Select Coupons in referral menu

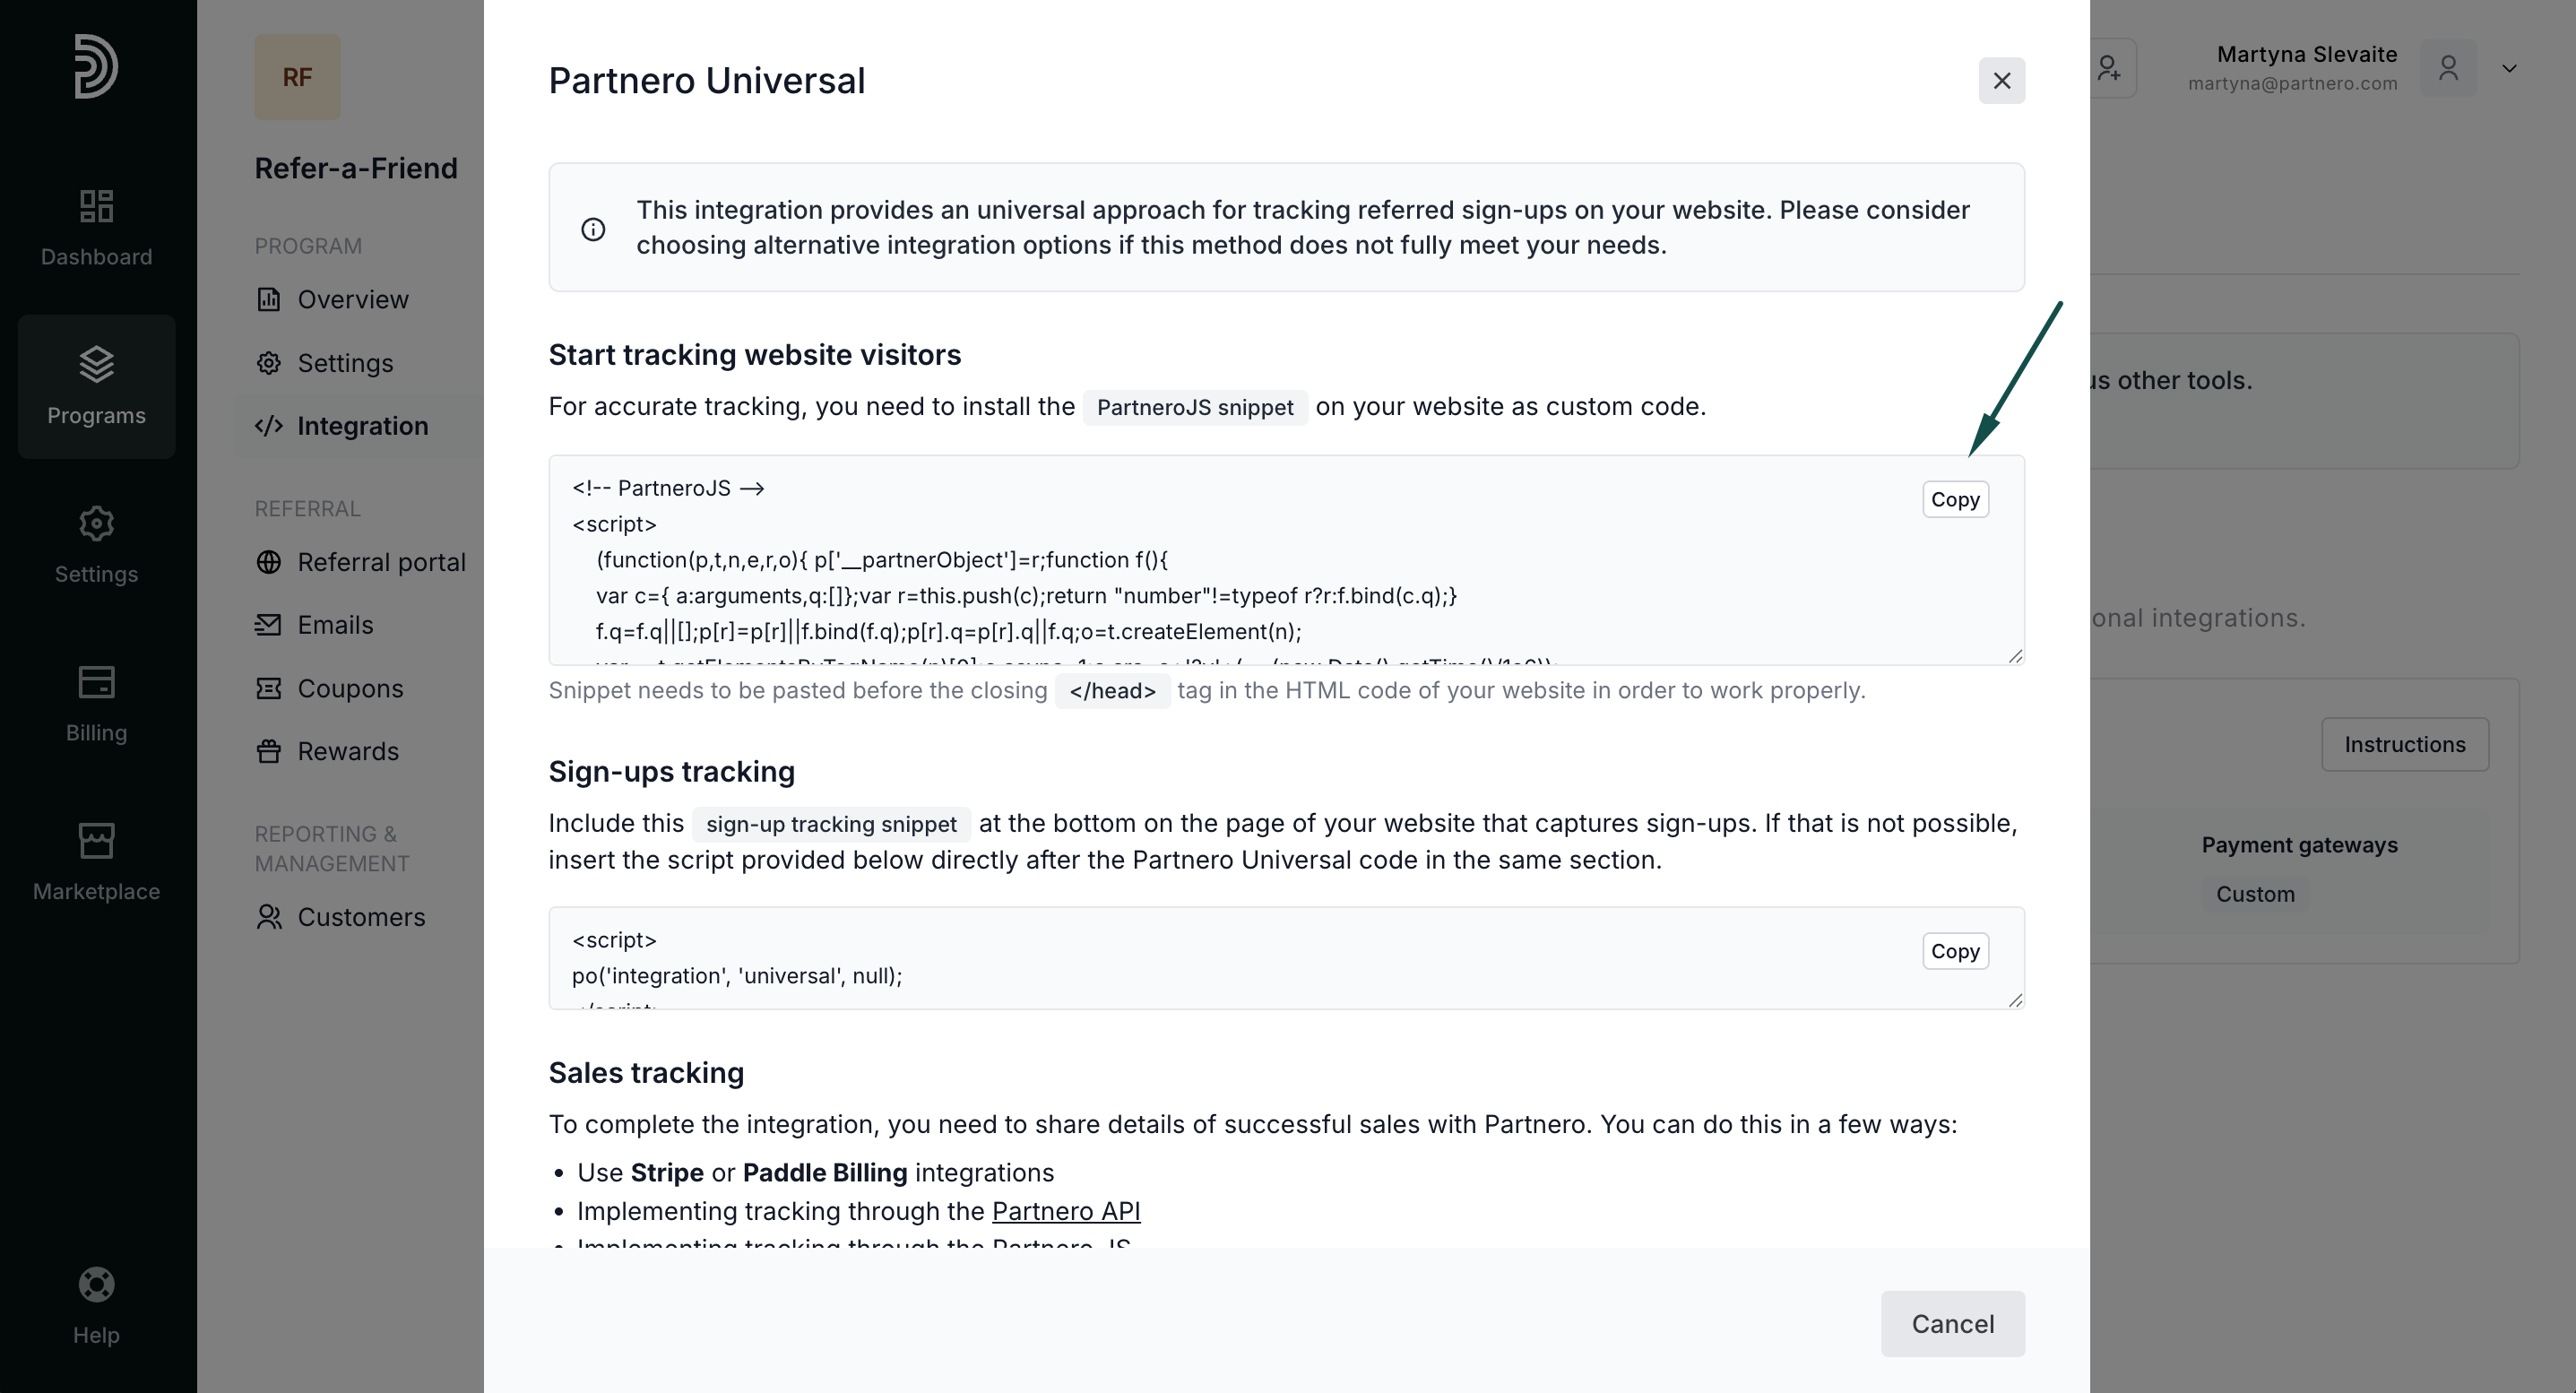tap(350, 689)
